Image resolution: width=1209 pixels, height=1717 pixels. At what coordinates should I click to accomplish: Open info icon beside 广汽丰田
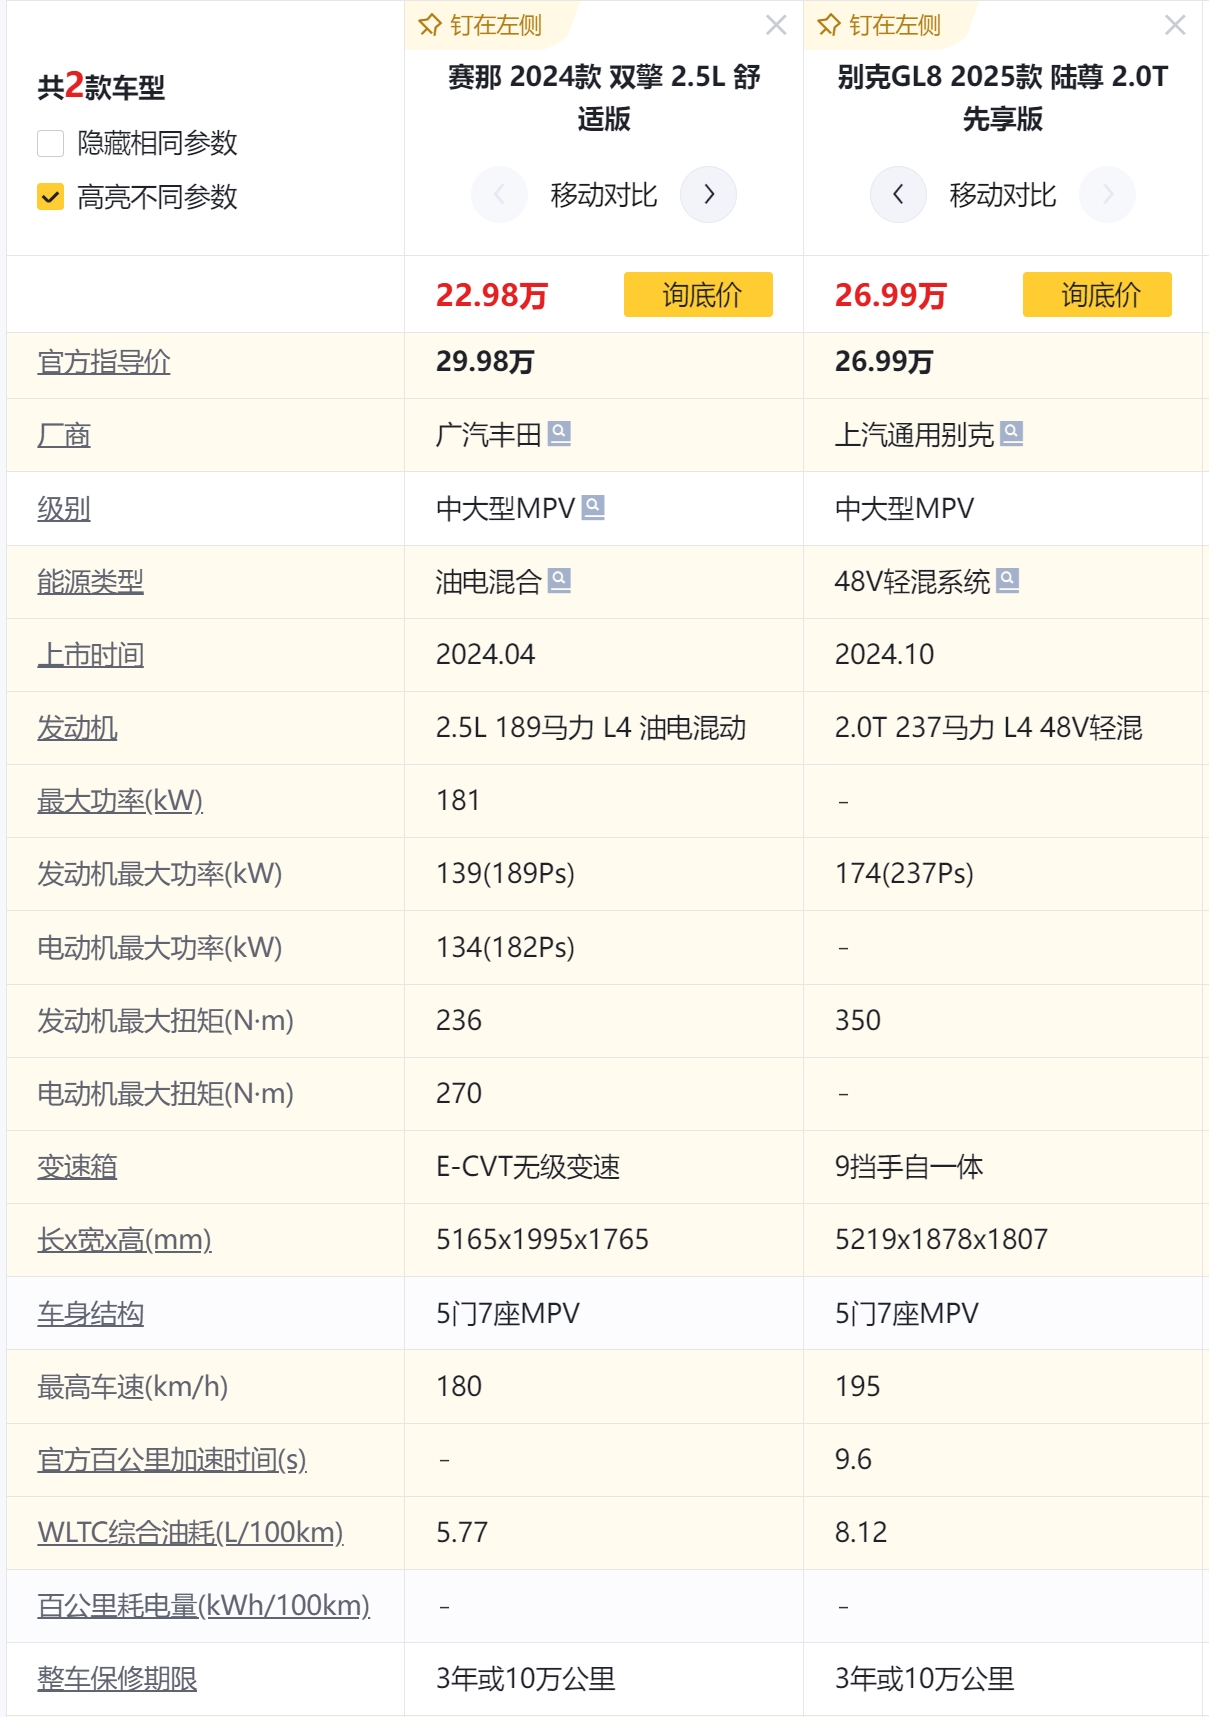560,433
